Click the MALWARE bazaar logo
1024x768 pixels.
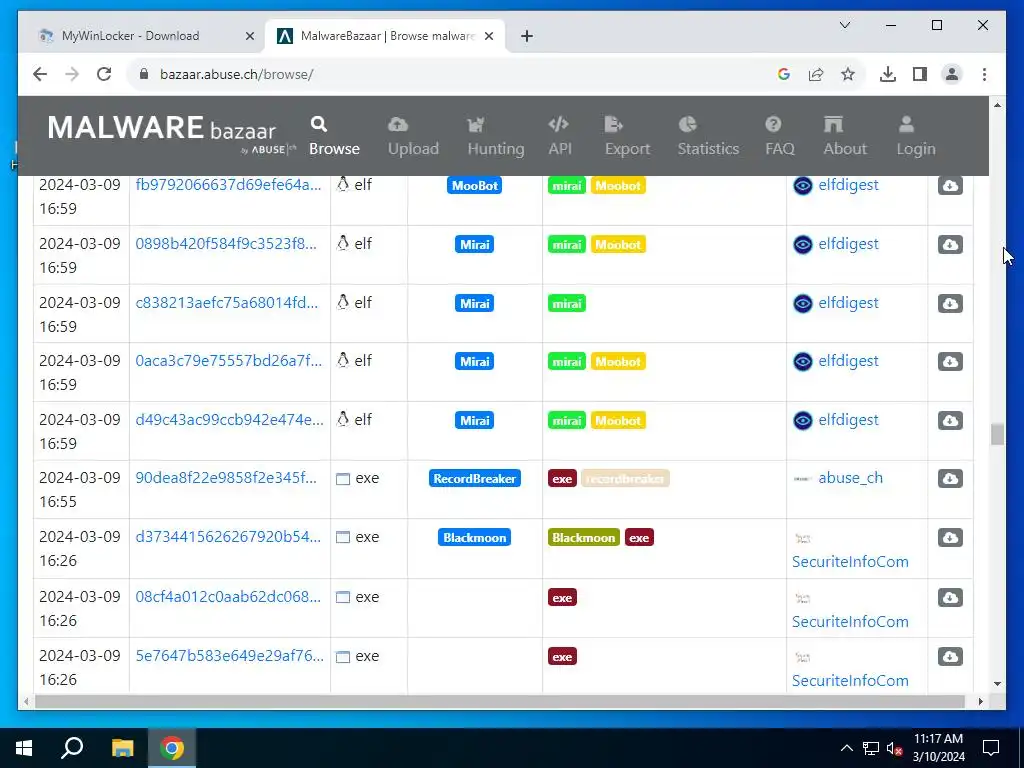coord(171,134)
